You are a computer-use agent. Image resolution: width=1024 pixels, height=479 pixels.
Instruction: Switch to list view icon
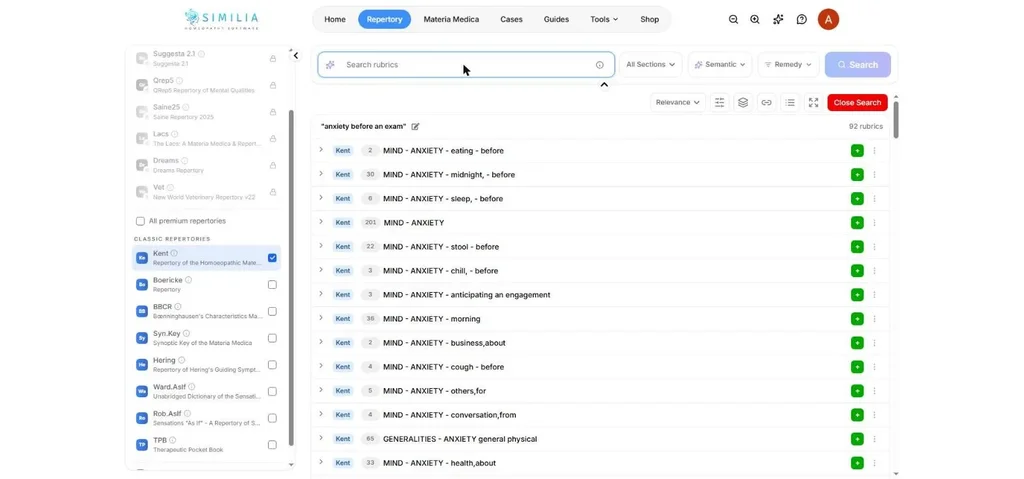coord(790,103)
